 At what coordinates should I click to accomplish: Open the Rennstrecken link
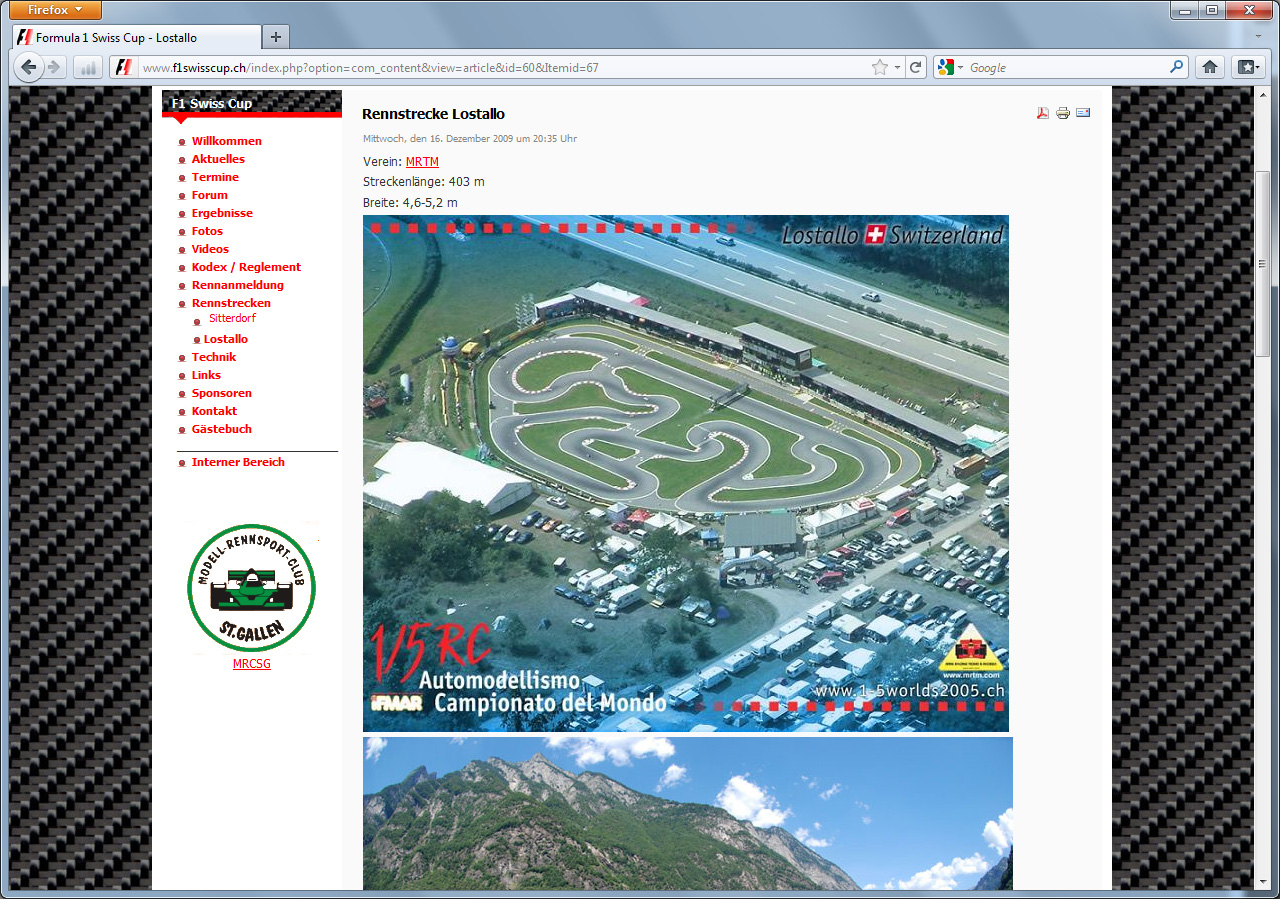click(x=231, y=303)
